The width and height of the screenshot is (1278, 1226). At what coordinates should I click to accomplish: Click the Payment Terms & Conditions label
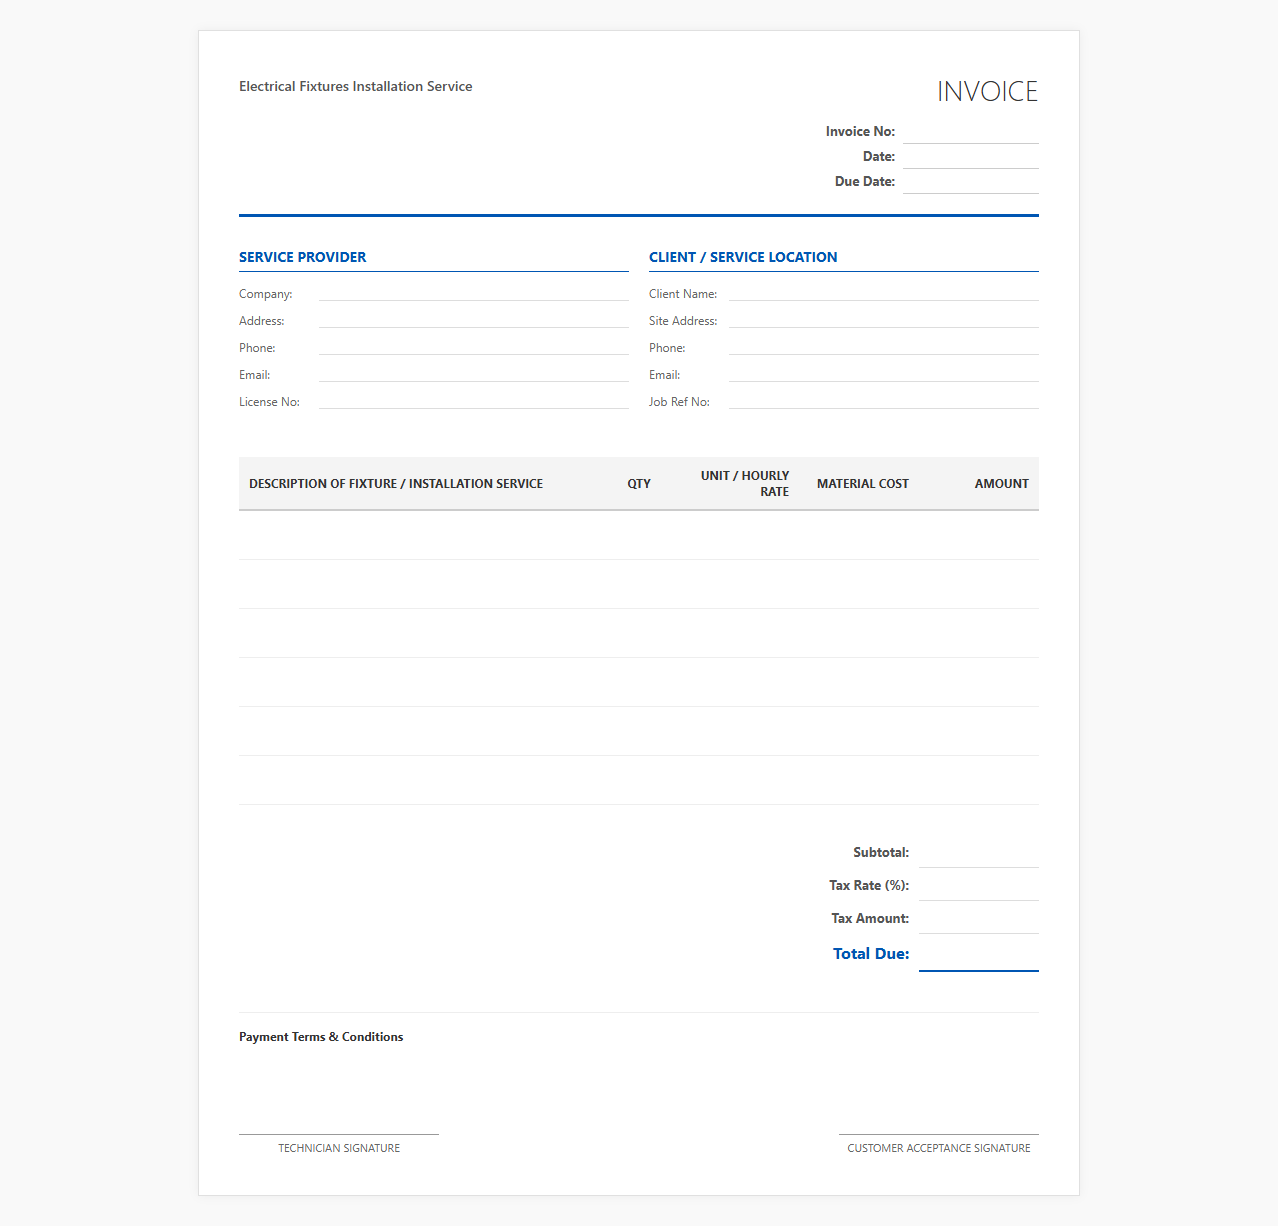pyautogui.click(x=321, y=1037)
